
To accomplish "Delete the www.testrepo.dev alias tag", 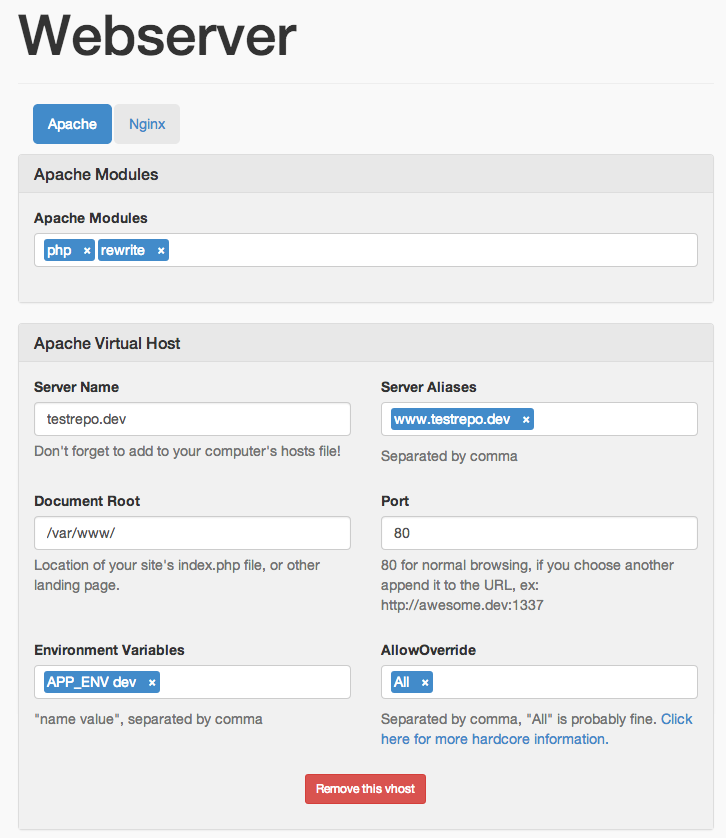I will (526, 420).
